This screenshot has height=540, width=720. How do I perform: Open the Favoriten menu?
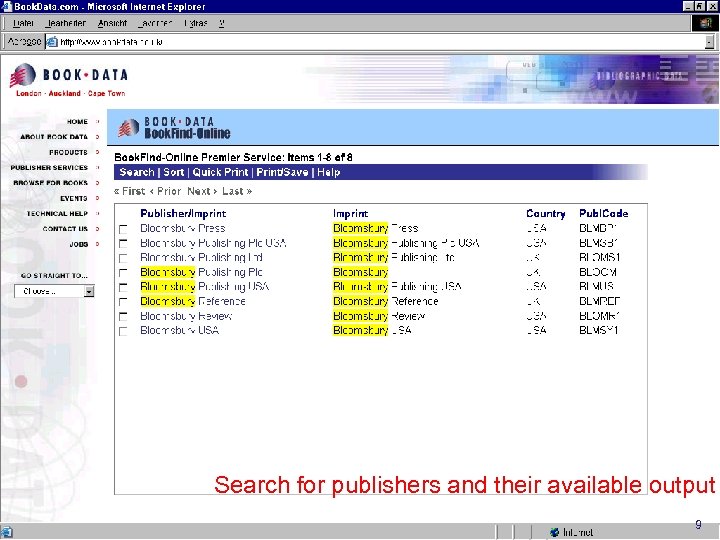point(155,23)
